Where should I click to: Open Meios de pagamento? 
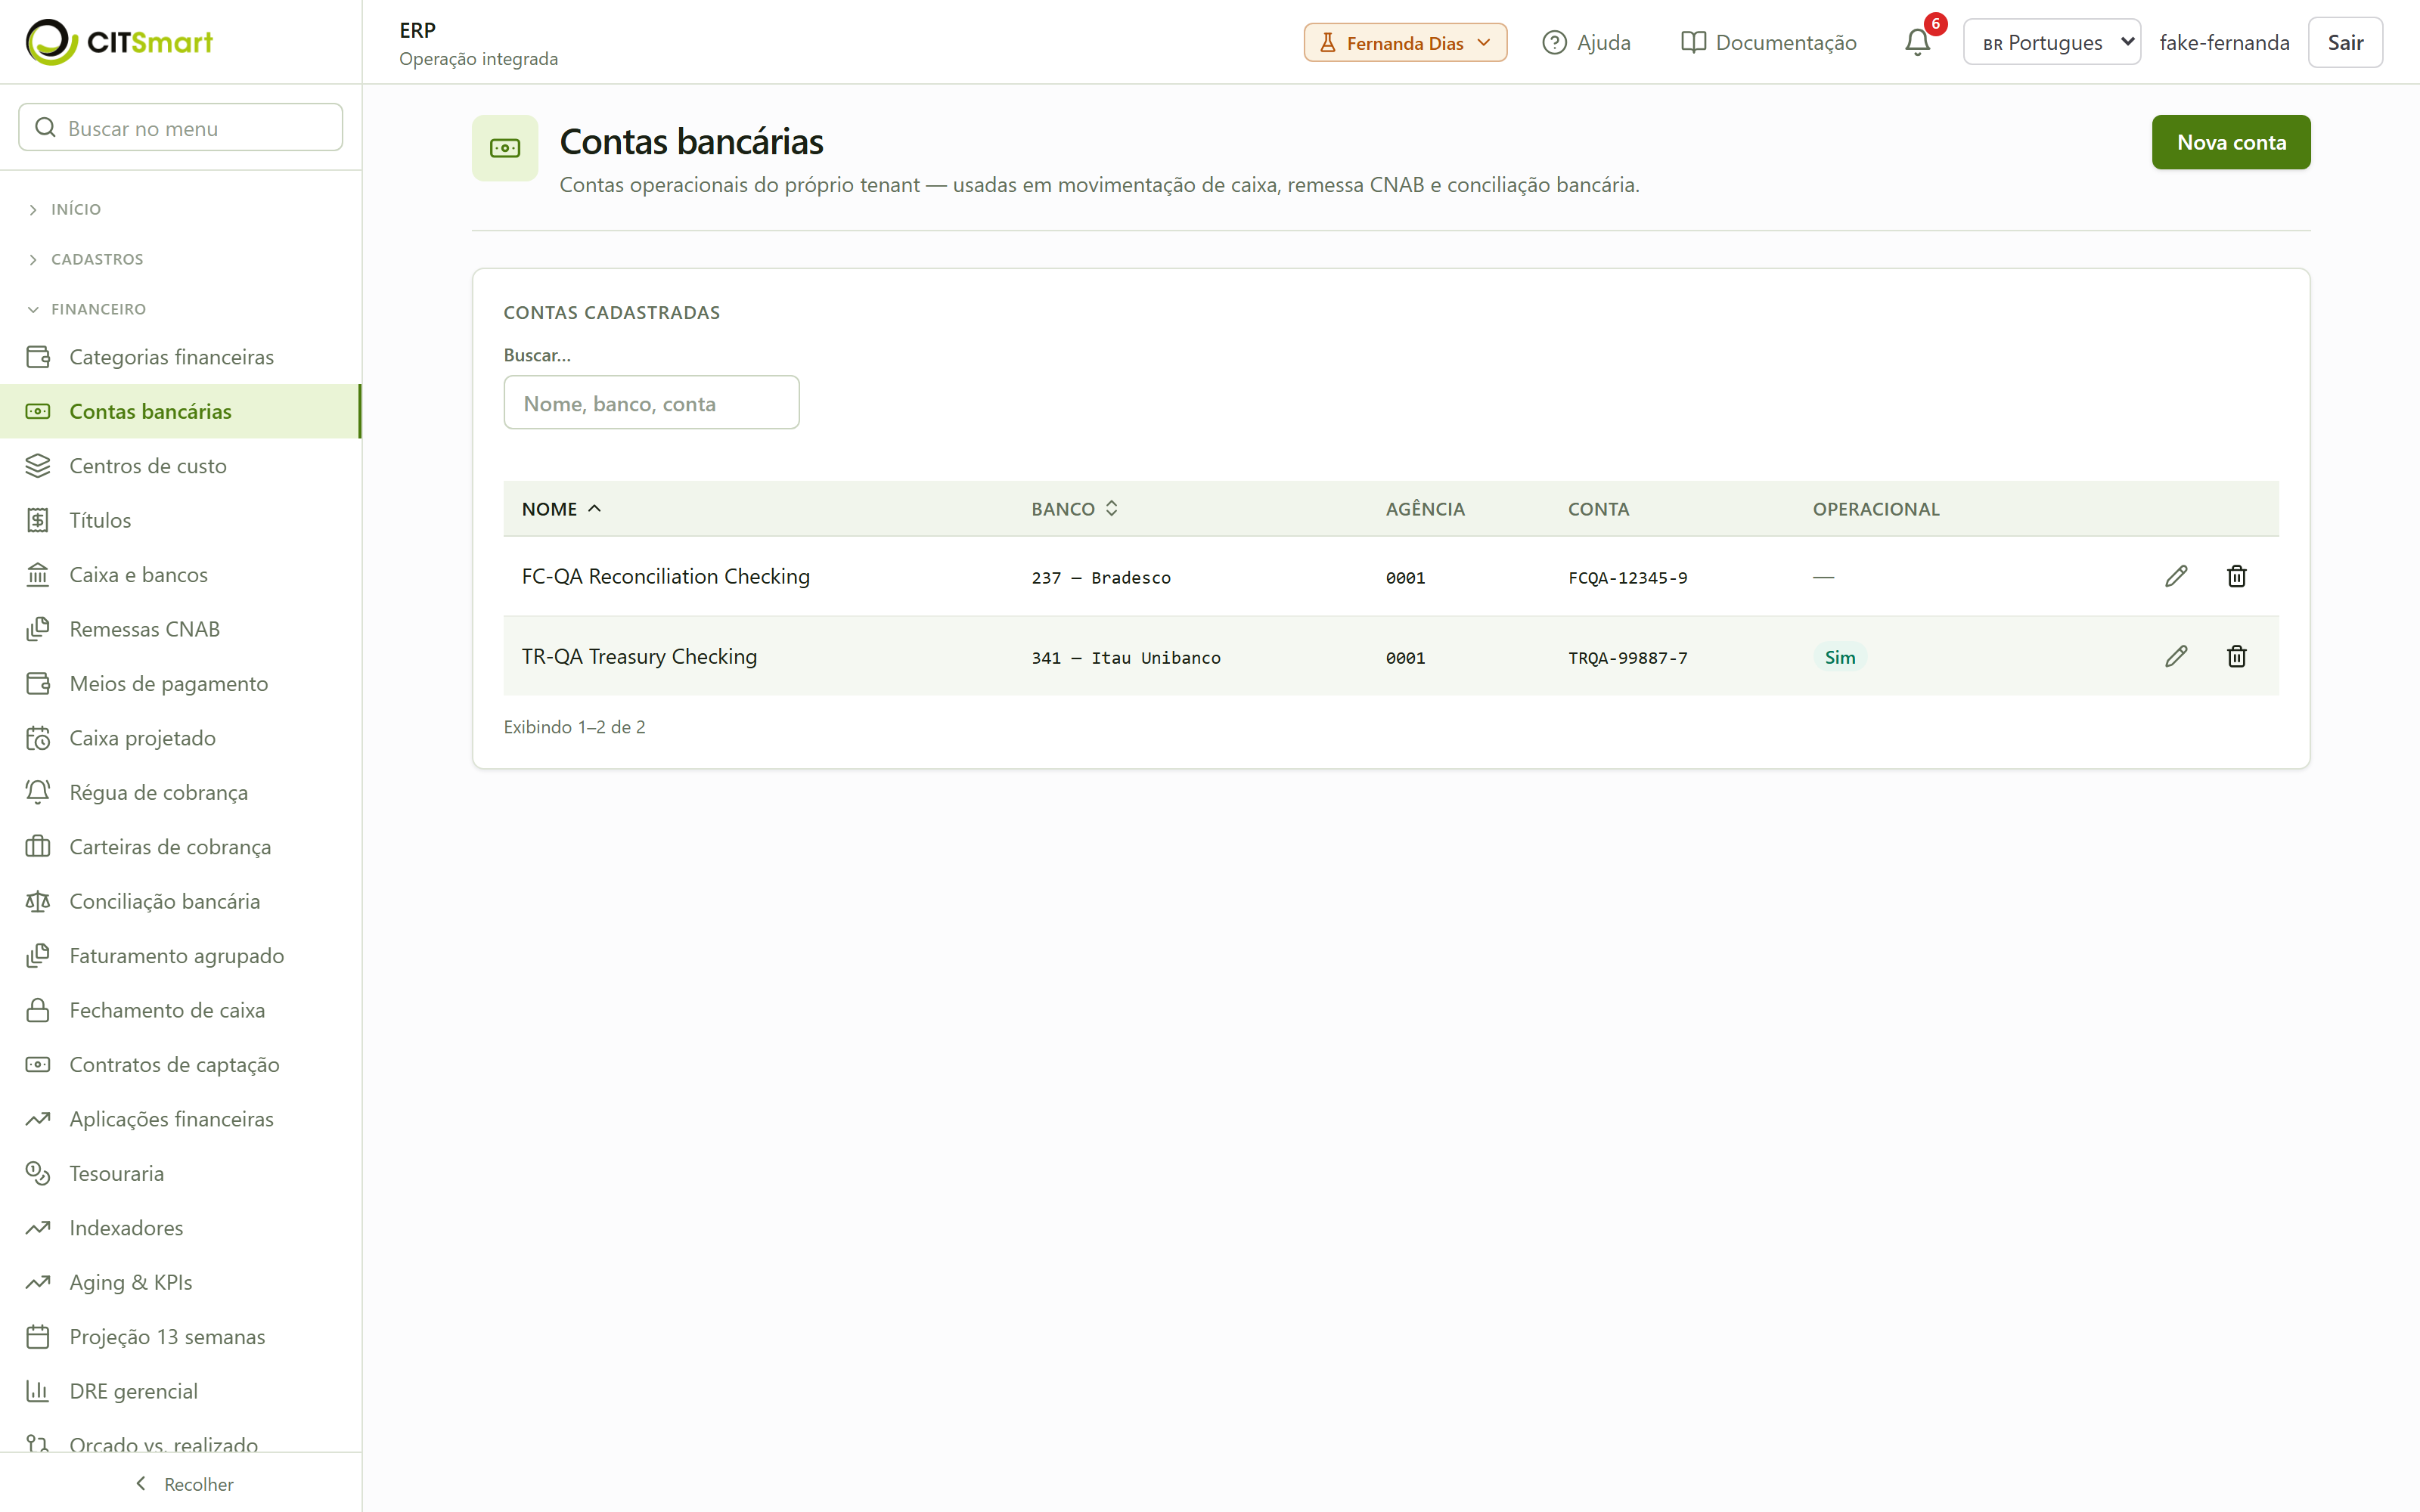coord(181,684)
